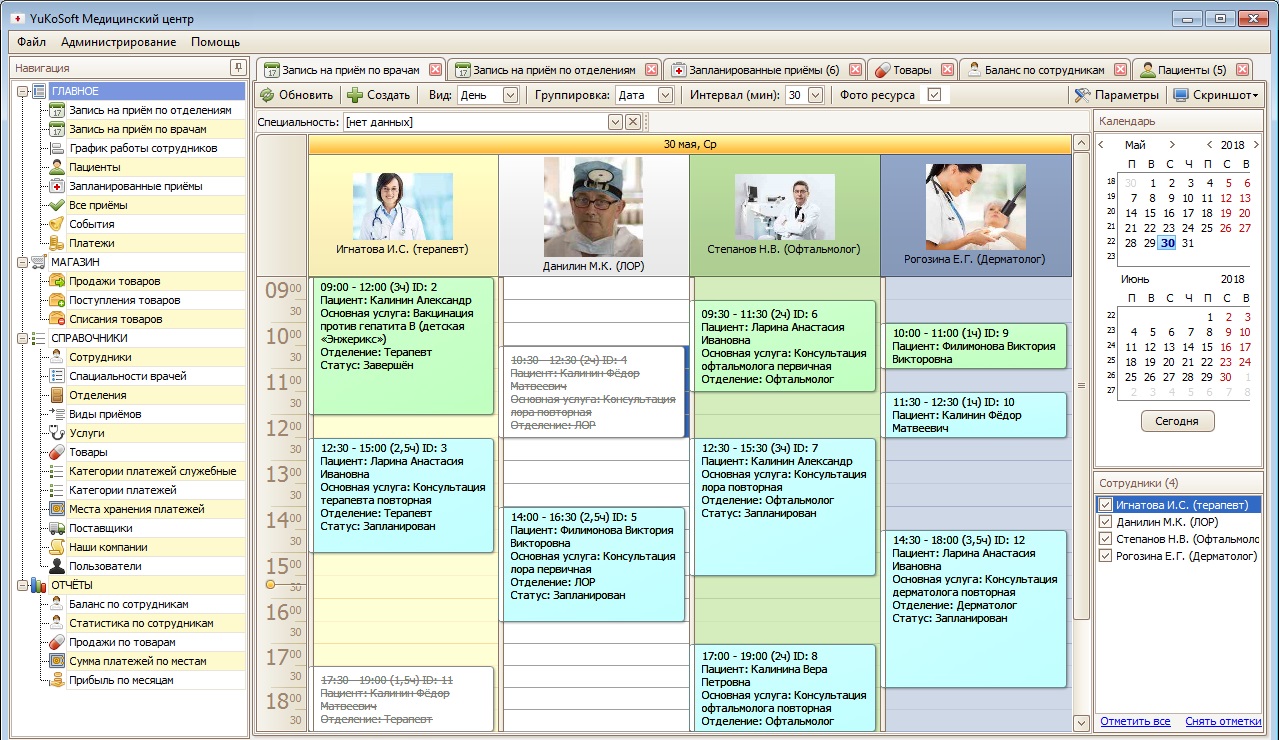Screen dimensions: 1279x740
Task: Select appointment ID: 5 Филимонова Виктория
Action: 592,564
